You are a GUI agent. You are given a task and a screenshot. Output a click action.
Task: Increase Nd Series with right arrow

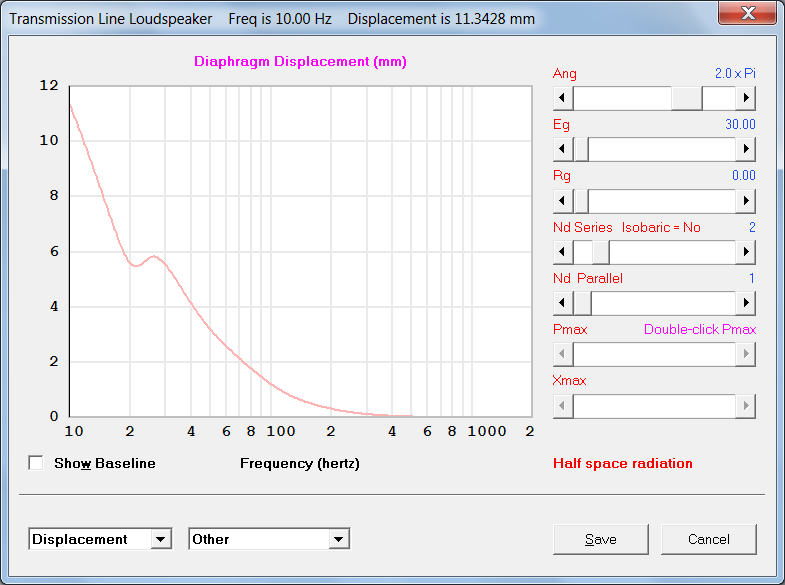(x=745, y=252)
